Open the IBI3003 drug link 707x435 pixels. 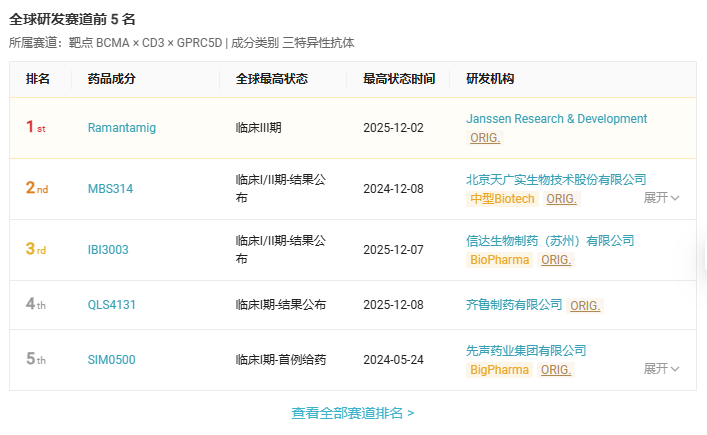pos(108,250)
